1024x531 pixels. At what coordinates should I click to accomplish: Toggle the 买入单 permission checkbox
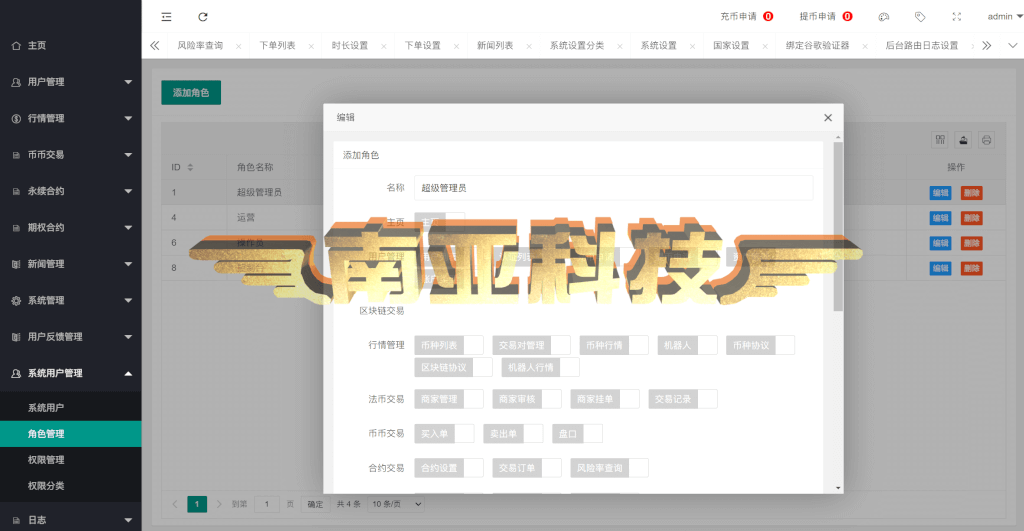pyautogui.click(x=444, y=434)
